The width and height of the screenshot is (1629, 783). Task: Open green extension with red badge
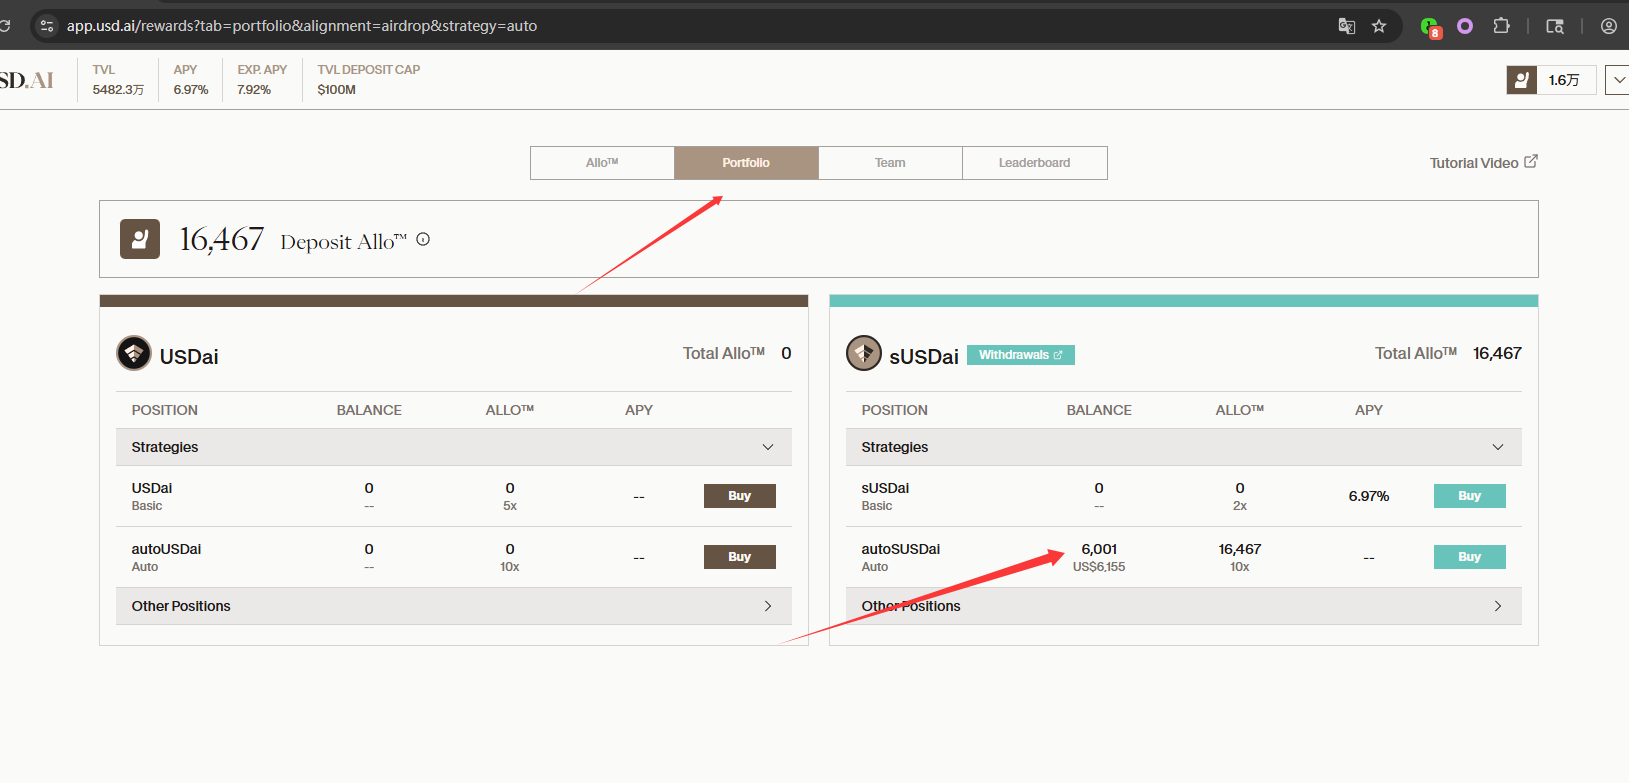coord(1430,27)
